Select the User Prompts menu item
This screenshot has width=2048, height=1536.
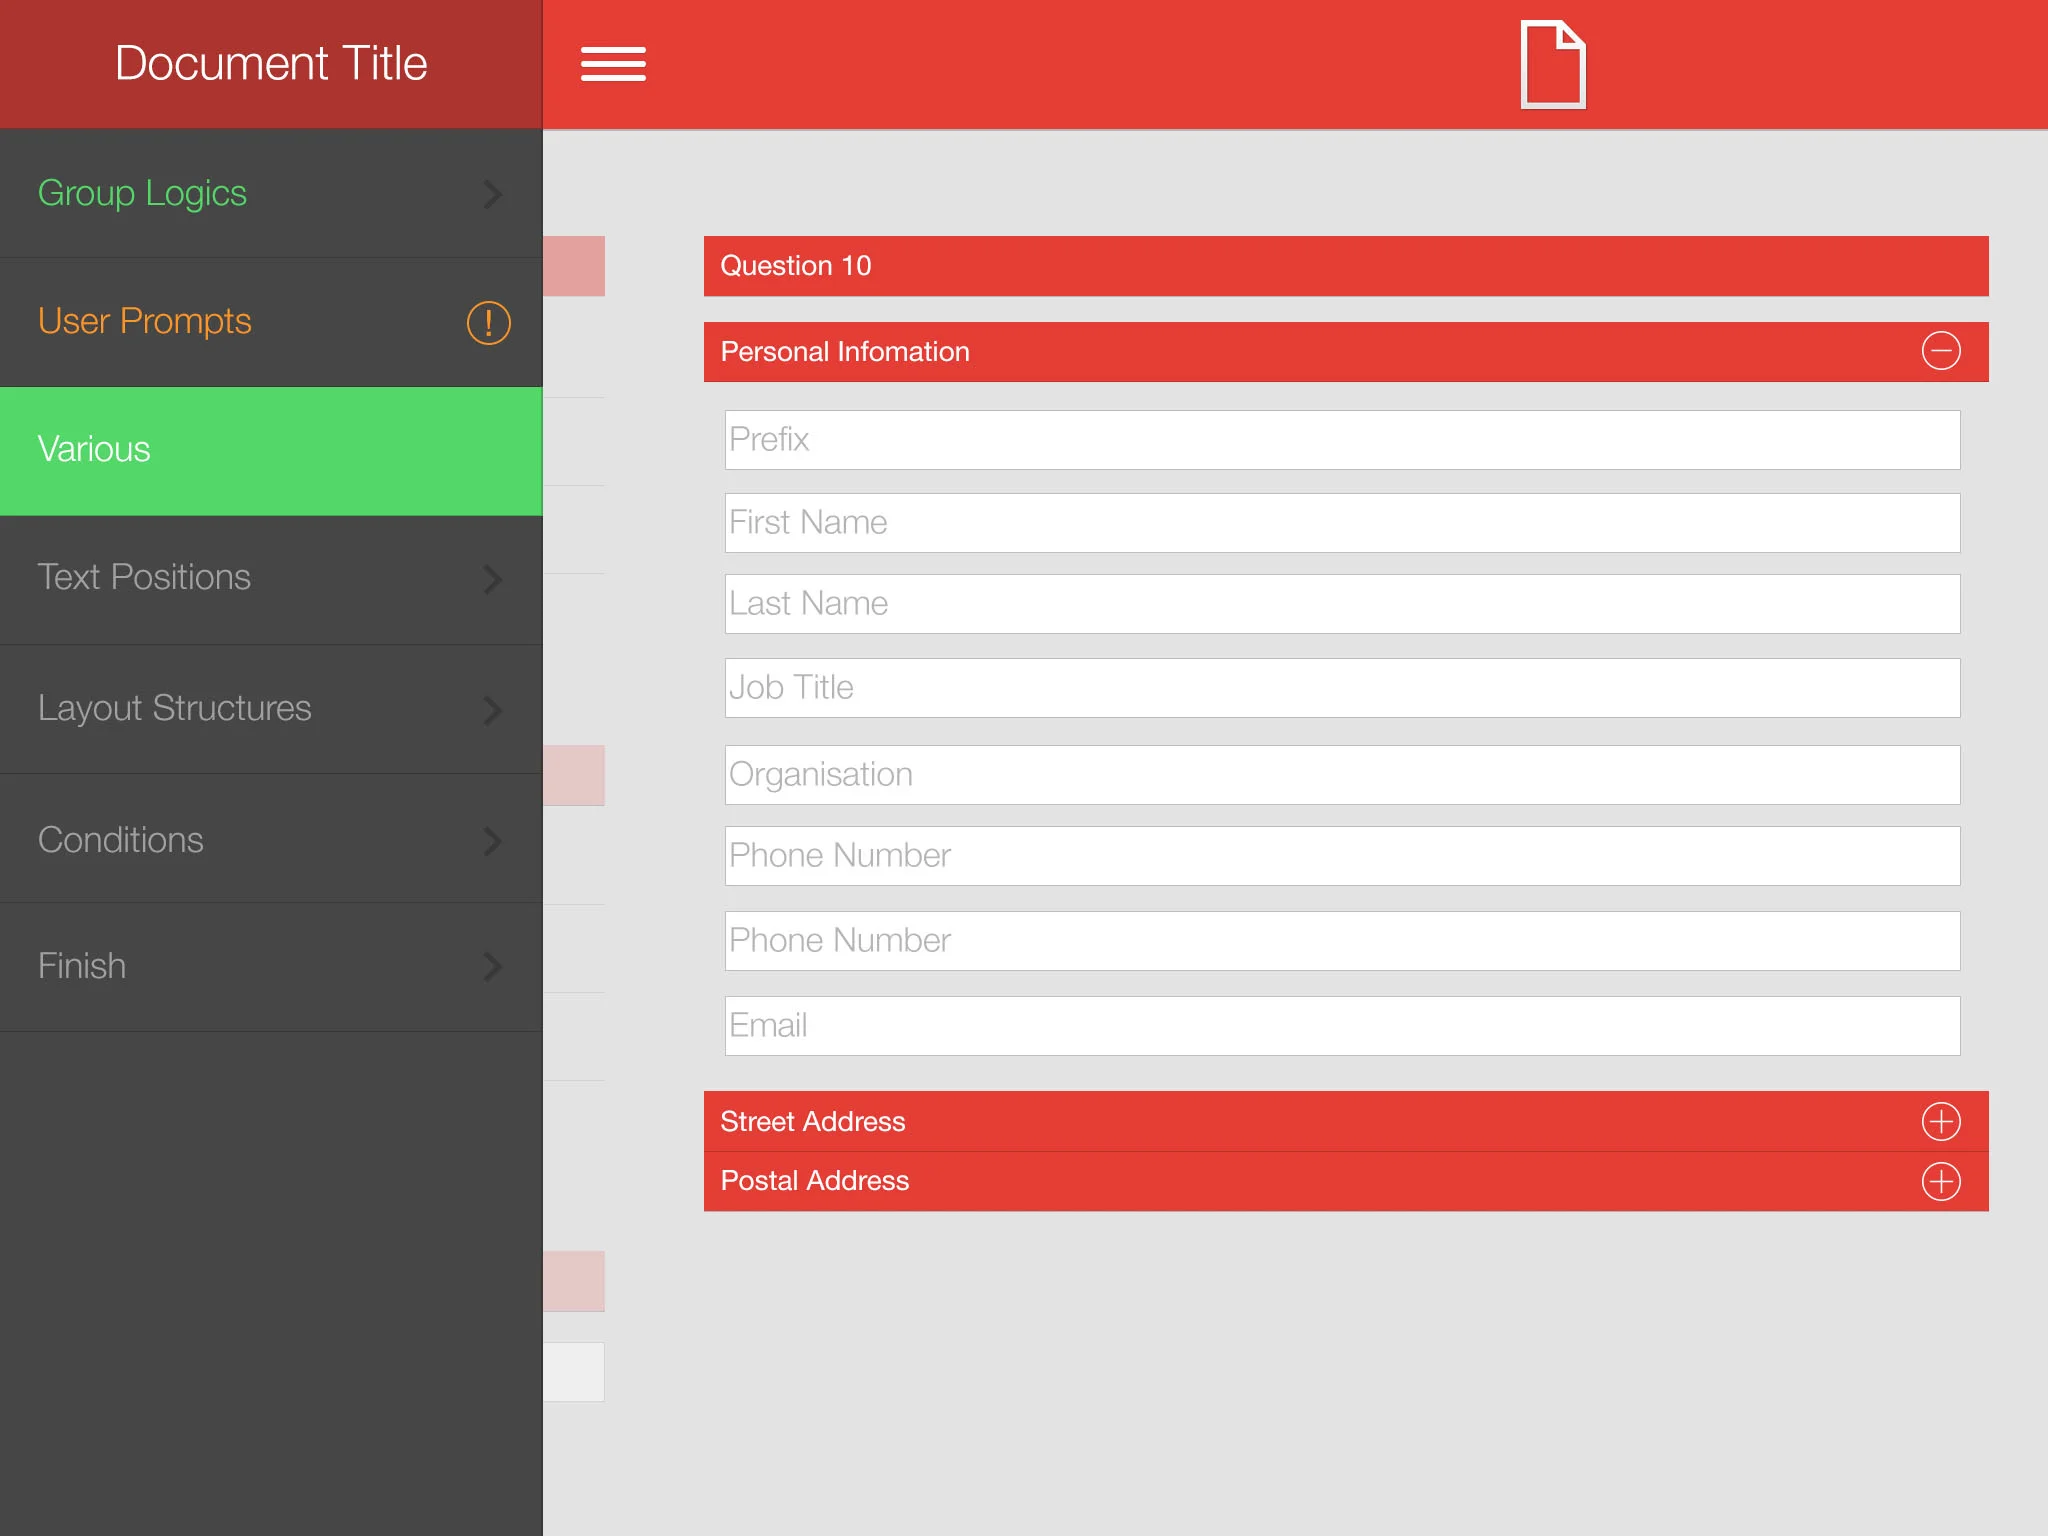coord(271,322)
